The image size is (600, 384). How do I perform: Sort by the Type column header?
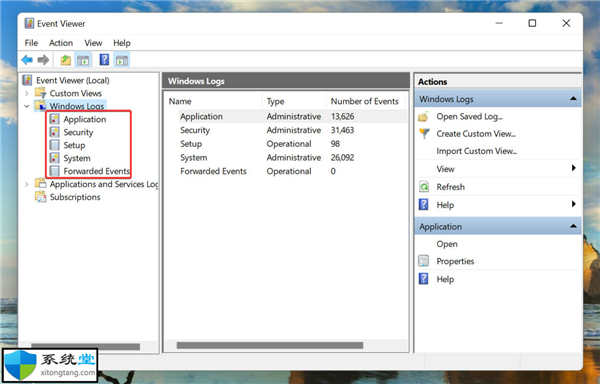276,101
